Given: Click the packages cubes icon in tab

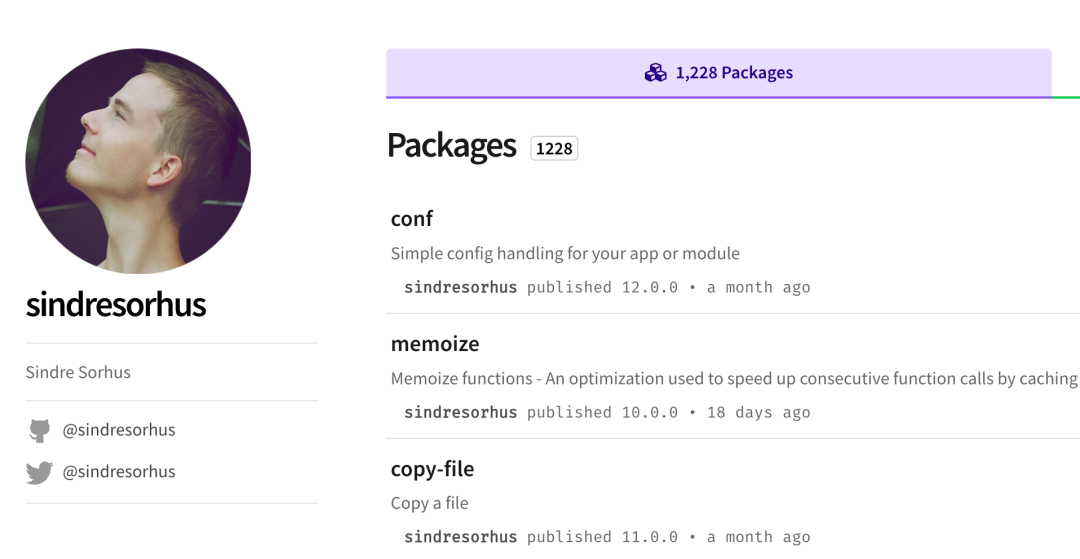Looking at the screenshot, I should pyautogui.click(x=655, y=73).
